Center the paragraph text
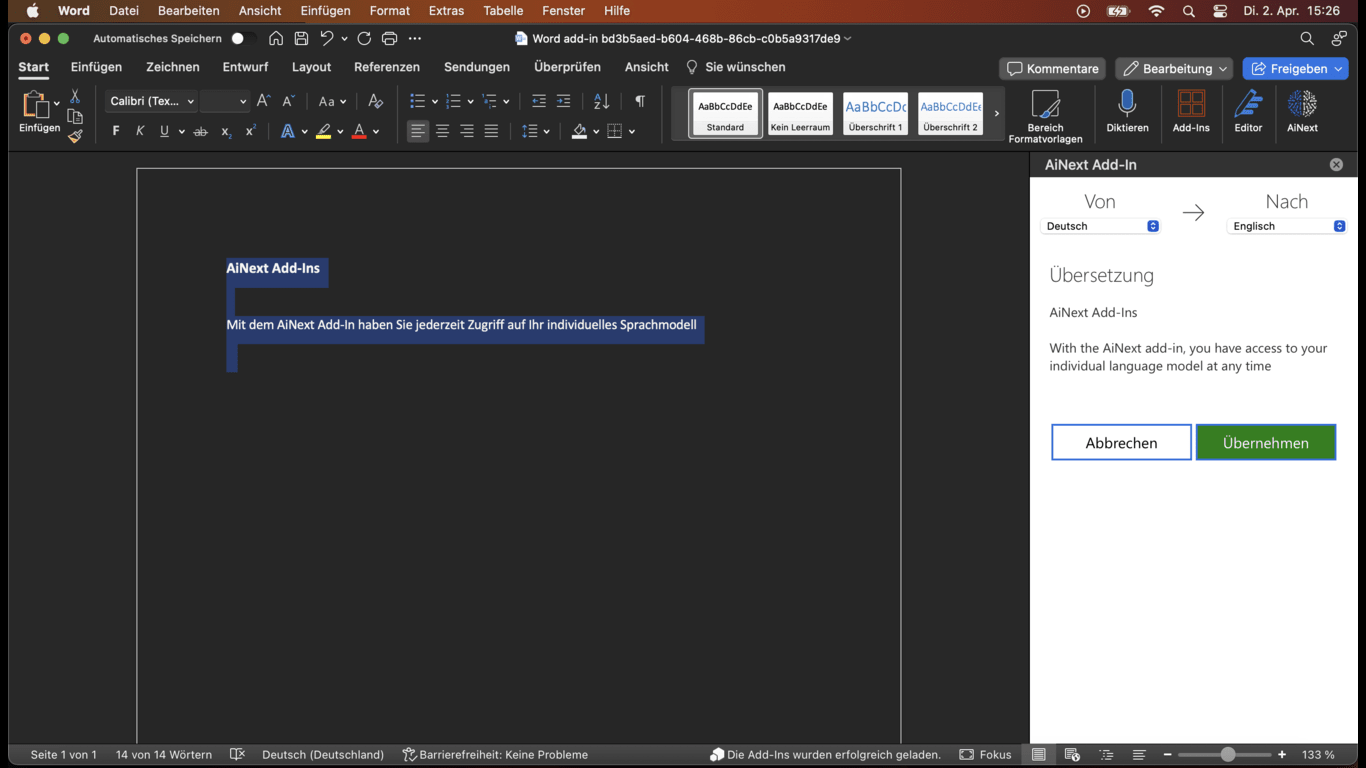Image resolution: width=1366 pixels, height=768 pixels. pyautogui.click(x=442, y=131)
